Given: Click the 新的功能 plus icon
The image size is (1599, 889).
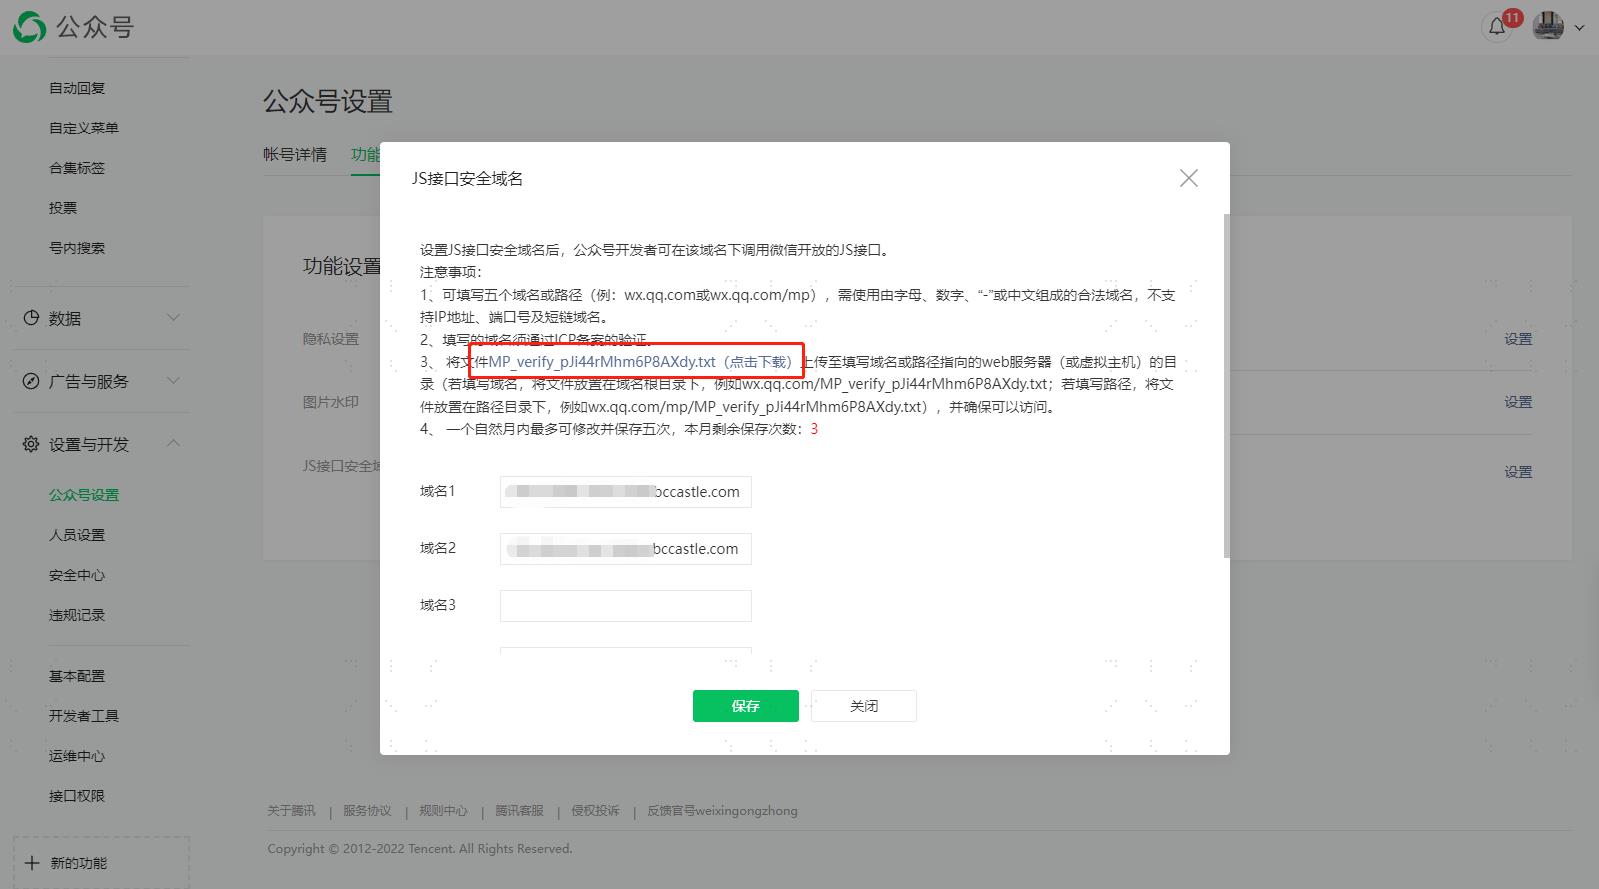Looking at the screenshot, I should [x=32, y=863].
